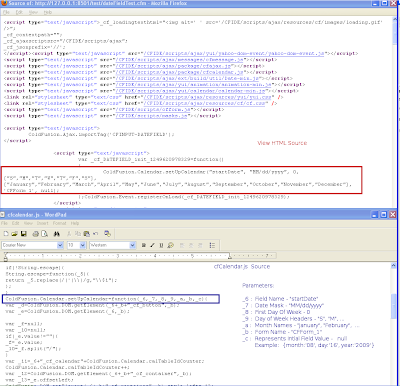Screen dimensions: 400x386
Task: Open WordPad Insert menu
Action: click(42, 223)
